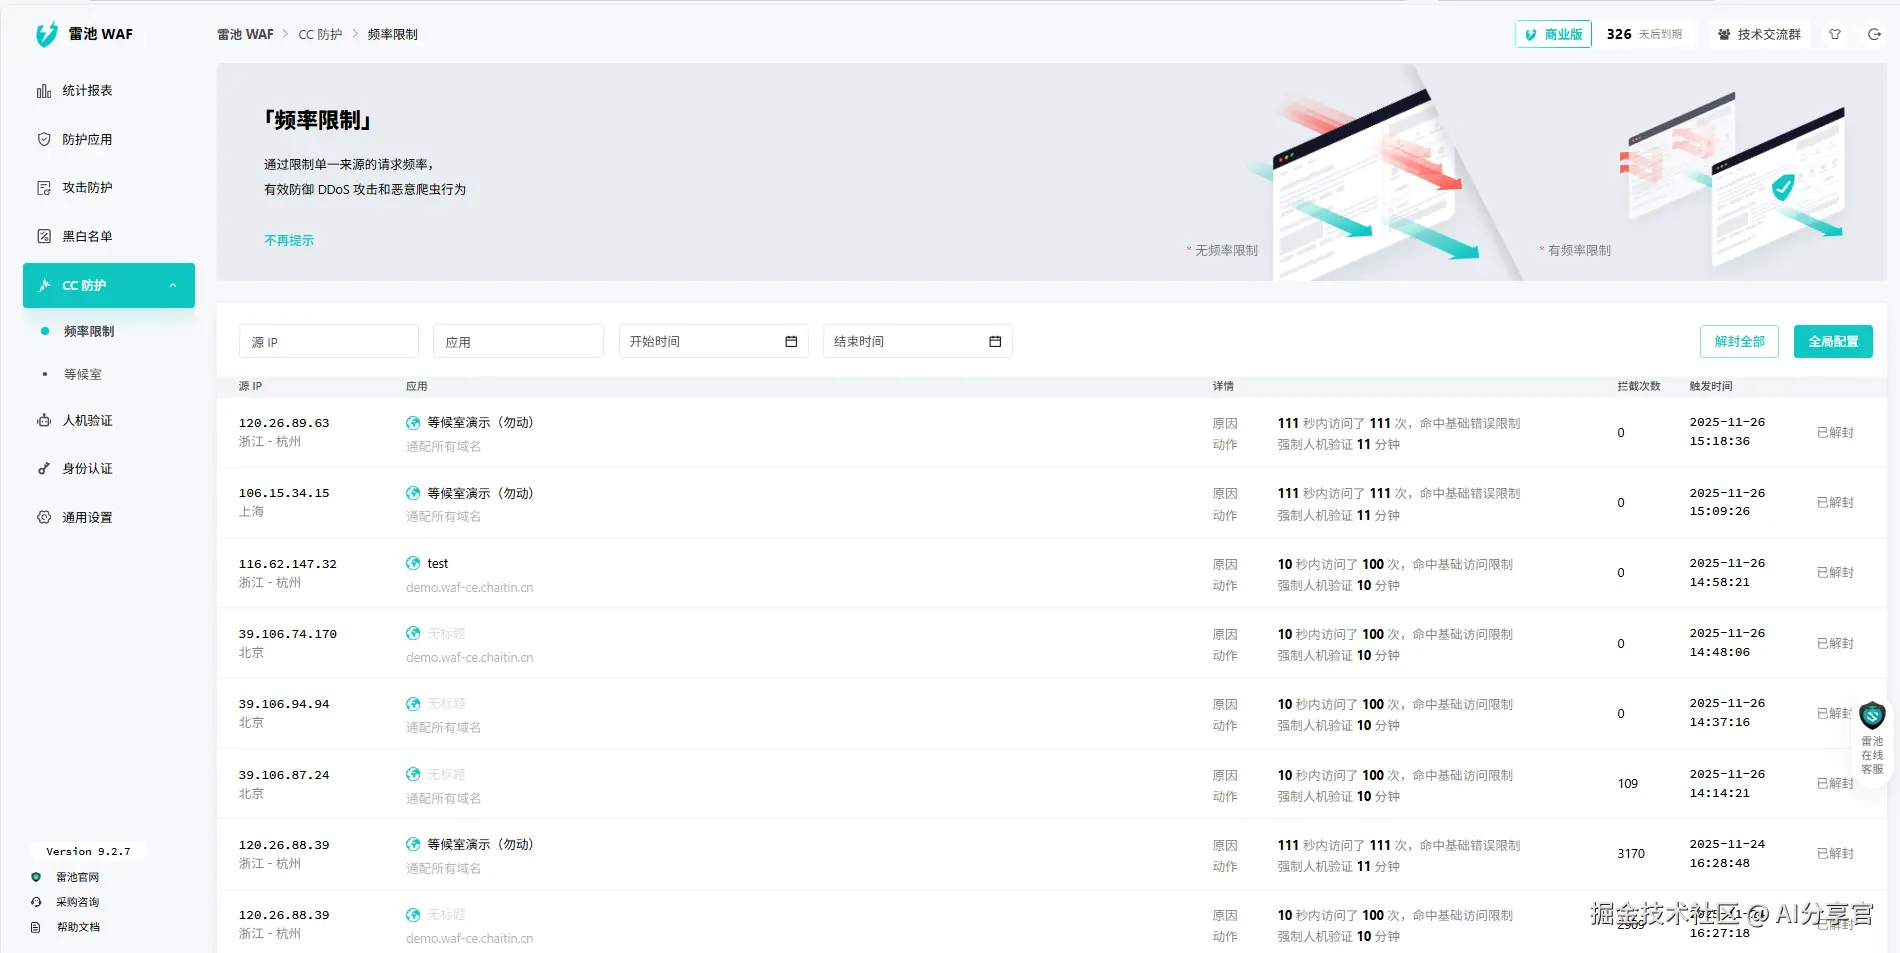The width and height of the screenshot is (1900, 953).
Task: Click the logout arrow icon in the header
Action: [1875, 34]
